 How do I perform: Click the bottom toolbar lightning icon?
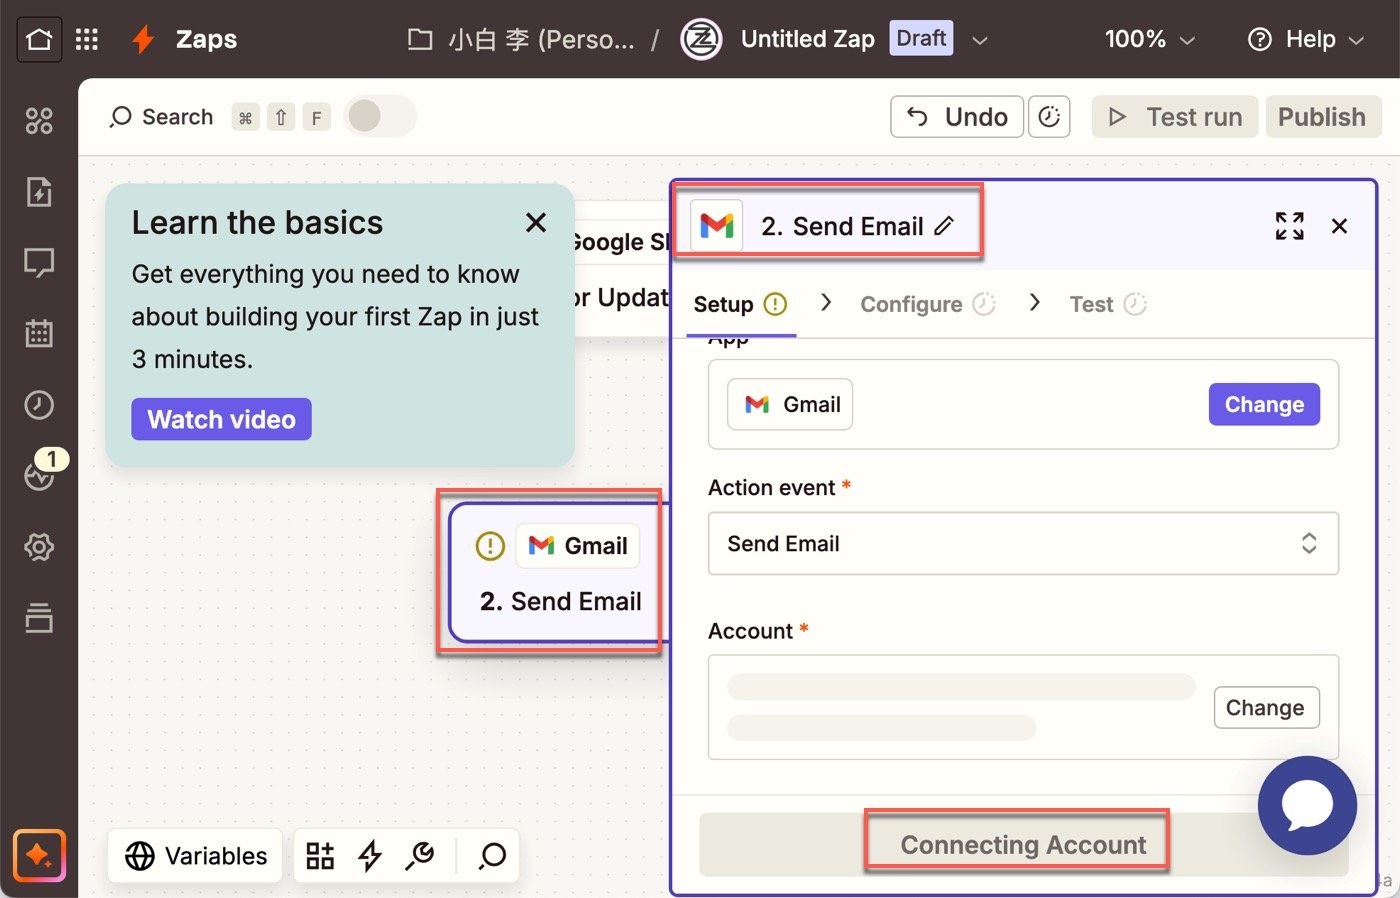370,856
